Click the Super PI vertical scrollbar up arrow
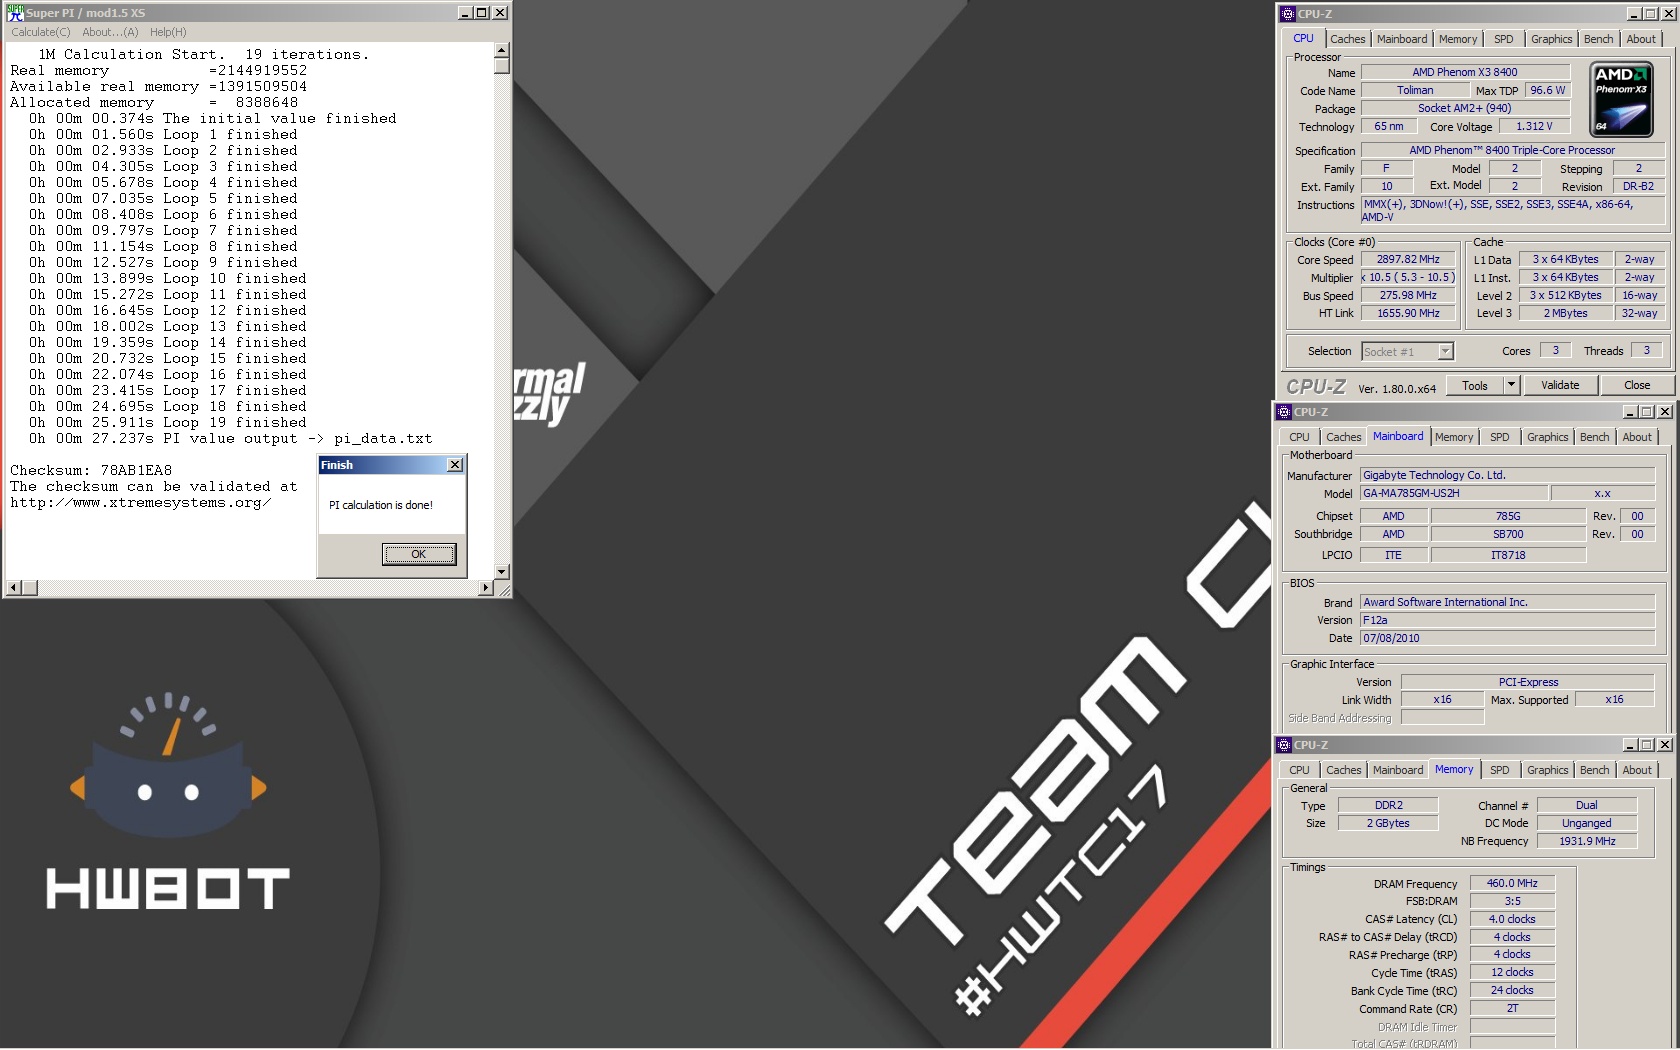This screenshot has width=1680, height=1050. [502, 50]
